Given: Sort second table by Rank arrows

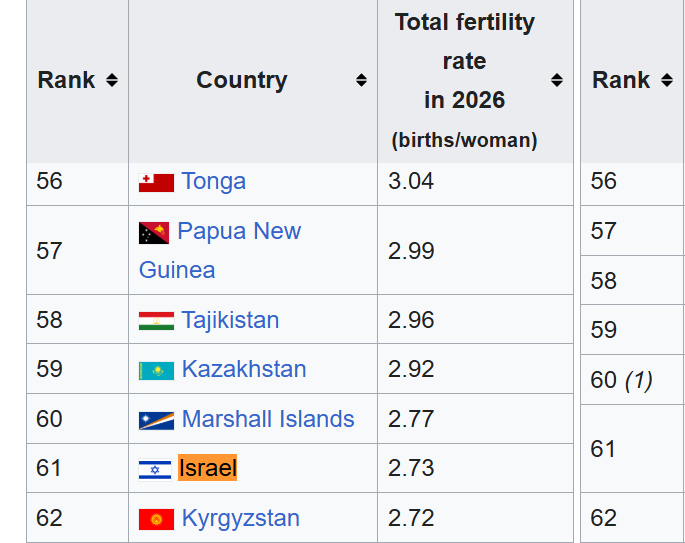Looking at the screenshot, I should pos(667,80).
